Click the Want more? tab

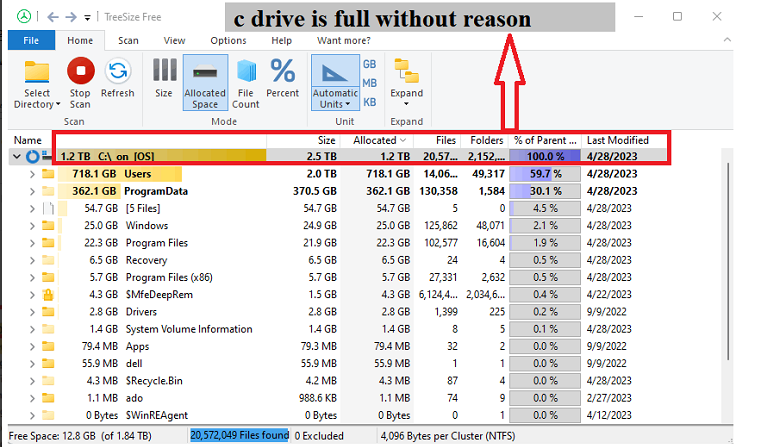343,40
